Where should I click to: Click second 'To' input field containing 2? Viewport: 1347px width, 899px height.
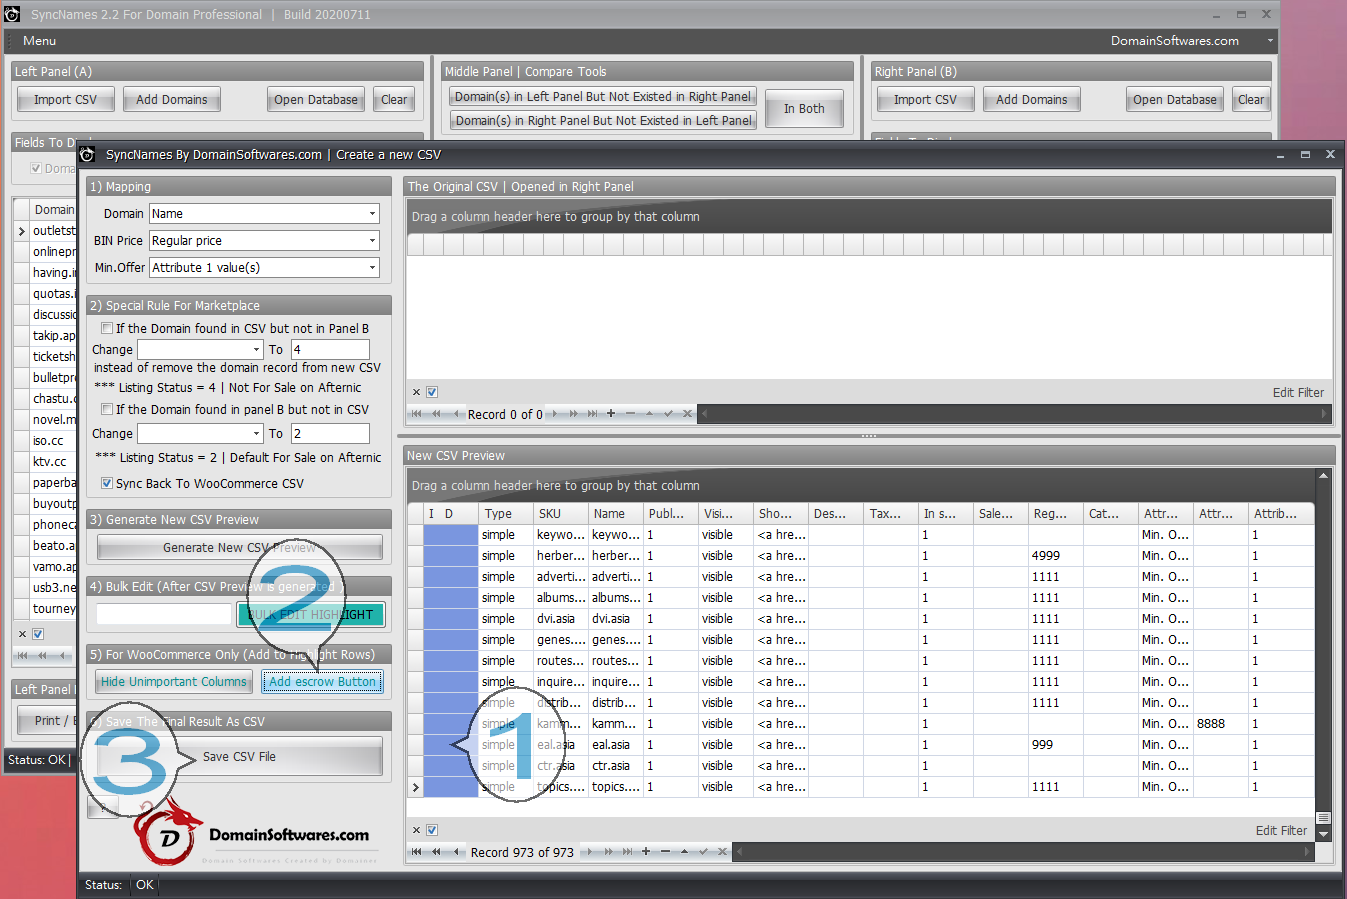click(330, 433)
